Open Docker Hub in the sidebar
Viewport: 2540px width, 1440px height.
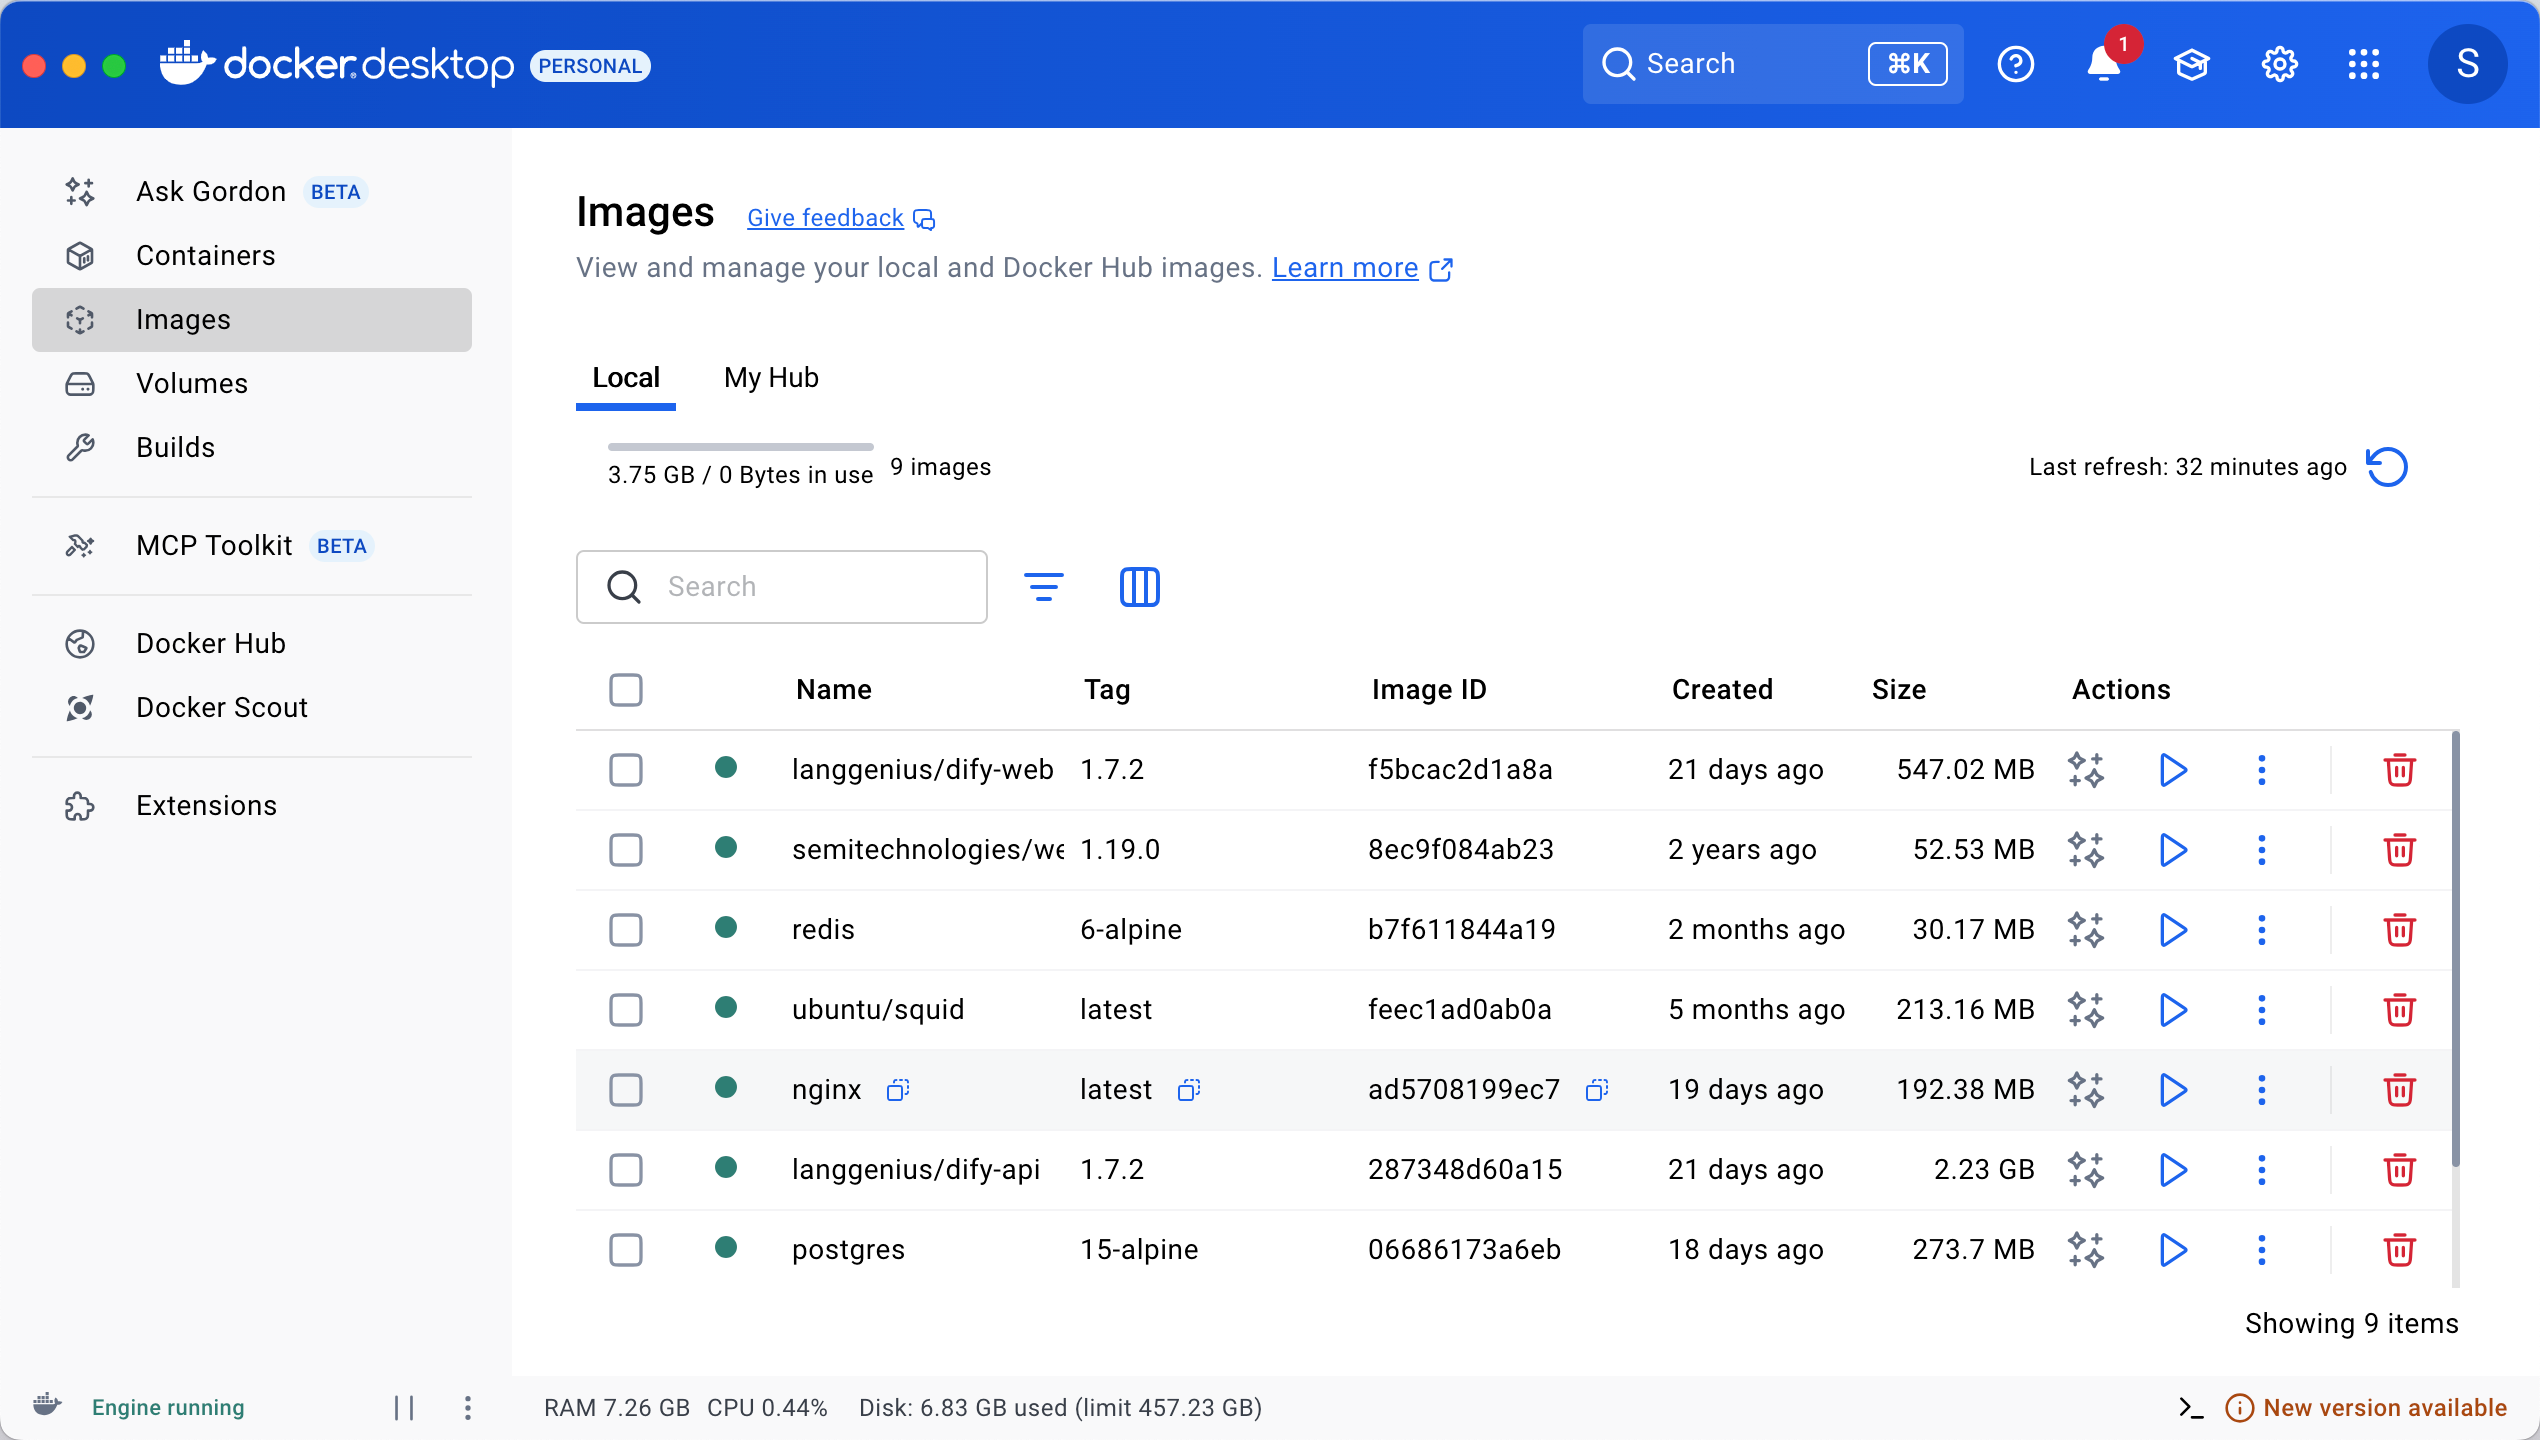252,644
